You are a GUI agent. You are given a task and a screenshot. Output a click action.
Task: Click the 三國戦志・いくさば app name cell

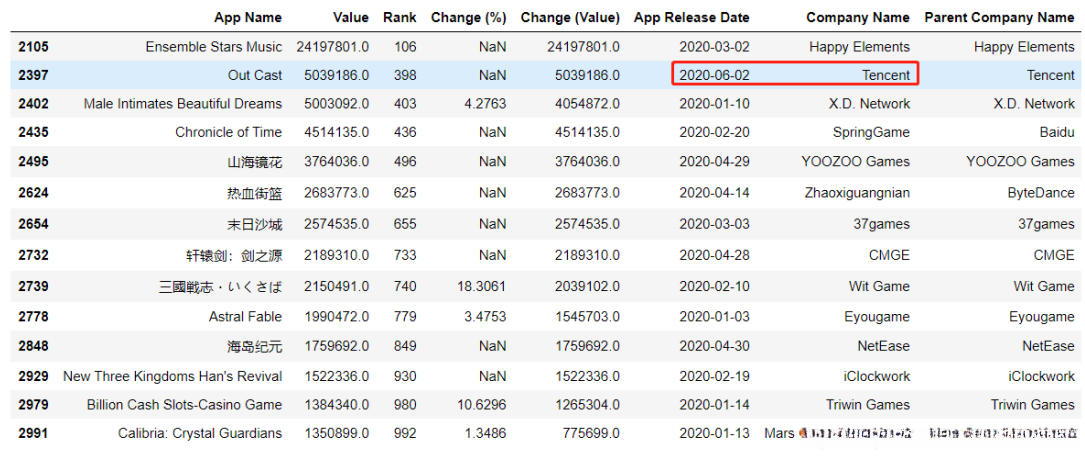[x=220, y=286]
